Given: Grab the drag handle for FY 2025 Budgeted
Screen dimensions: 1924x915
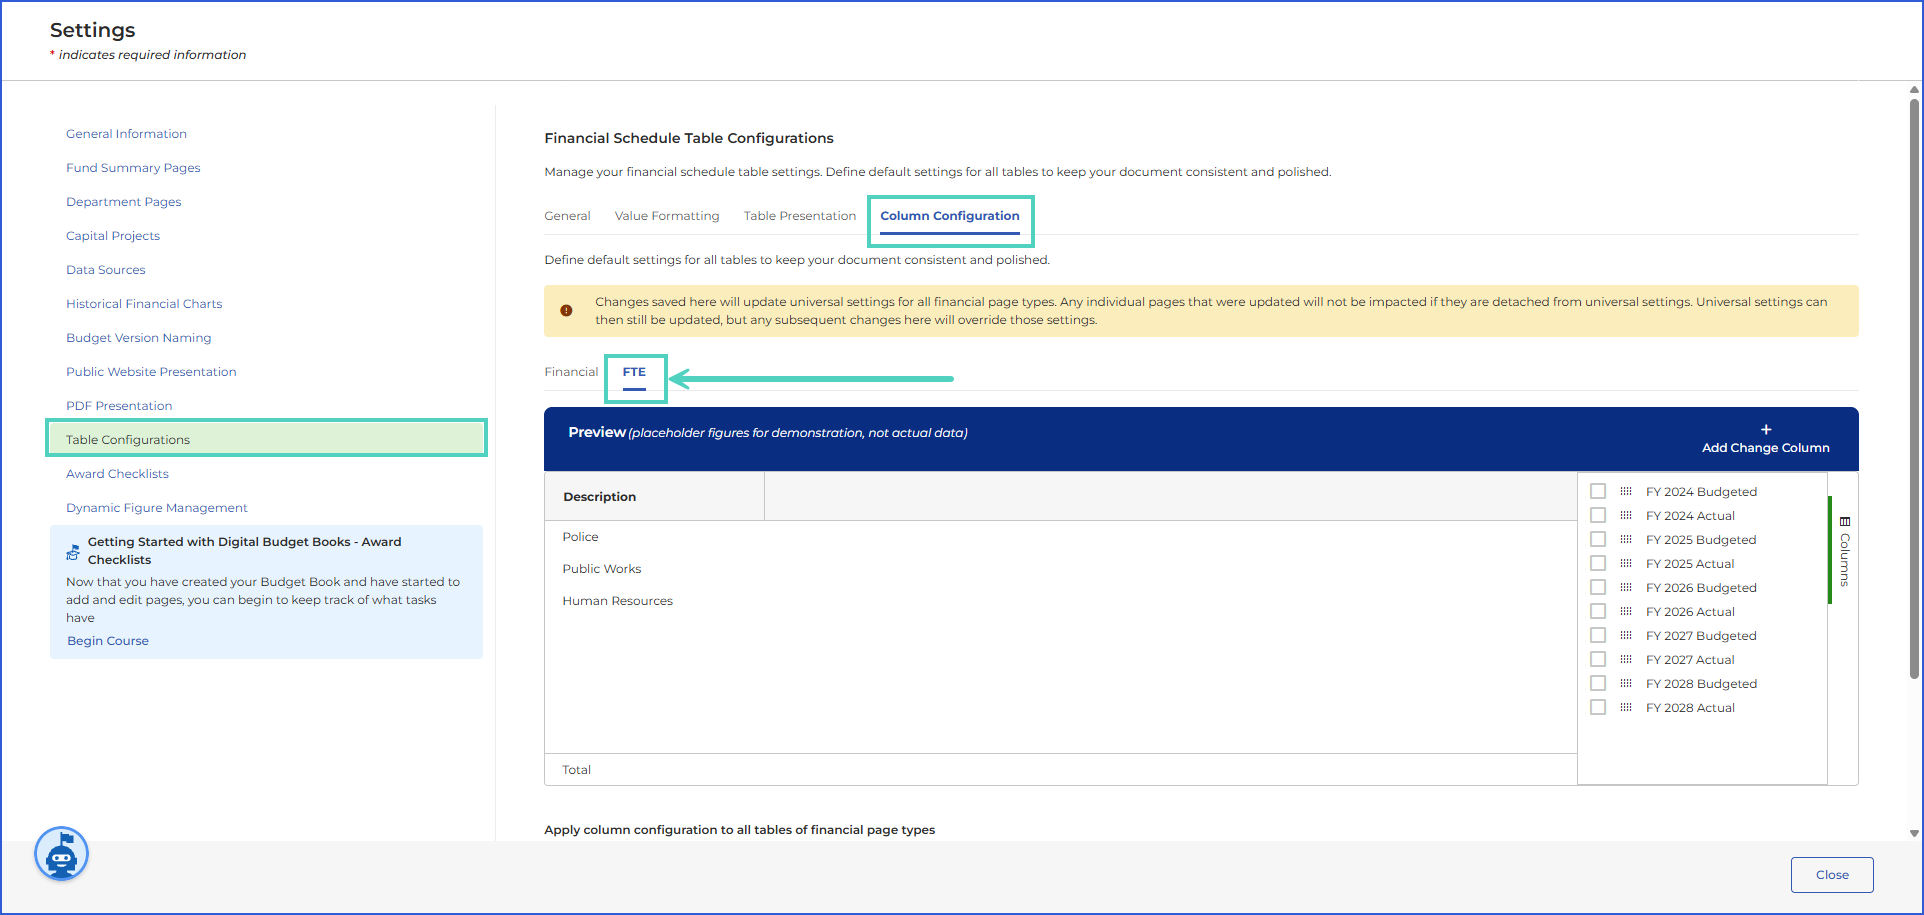Looking at the screenshot, I should coord(1626,539).
